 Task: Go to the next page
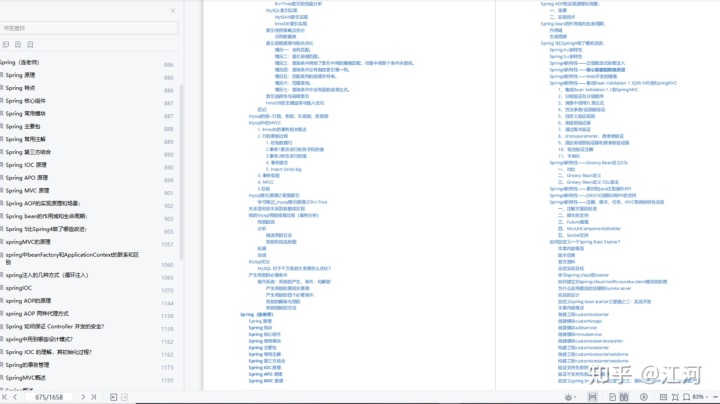(x=83, y=397)
